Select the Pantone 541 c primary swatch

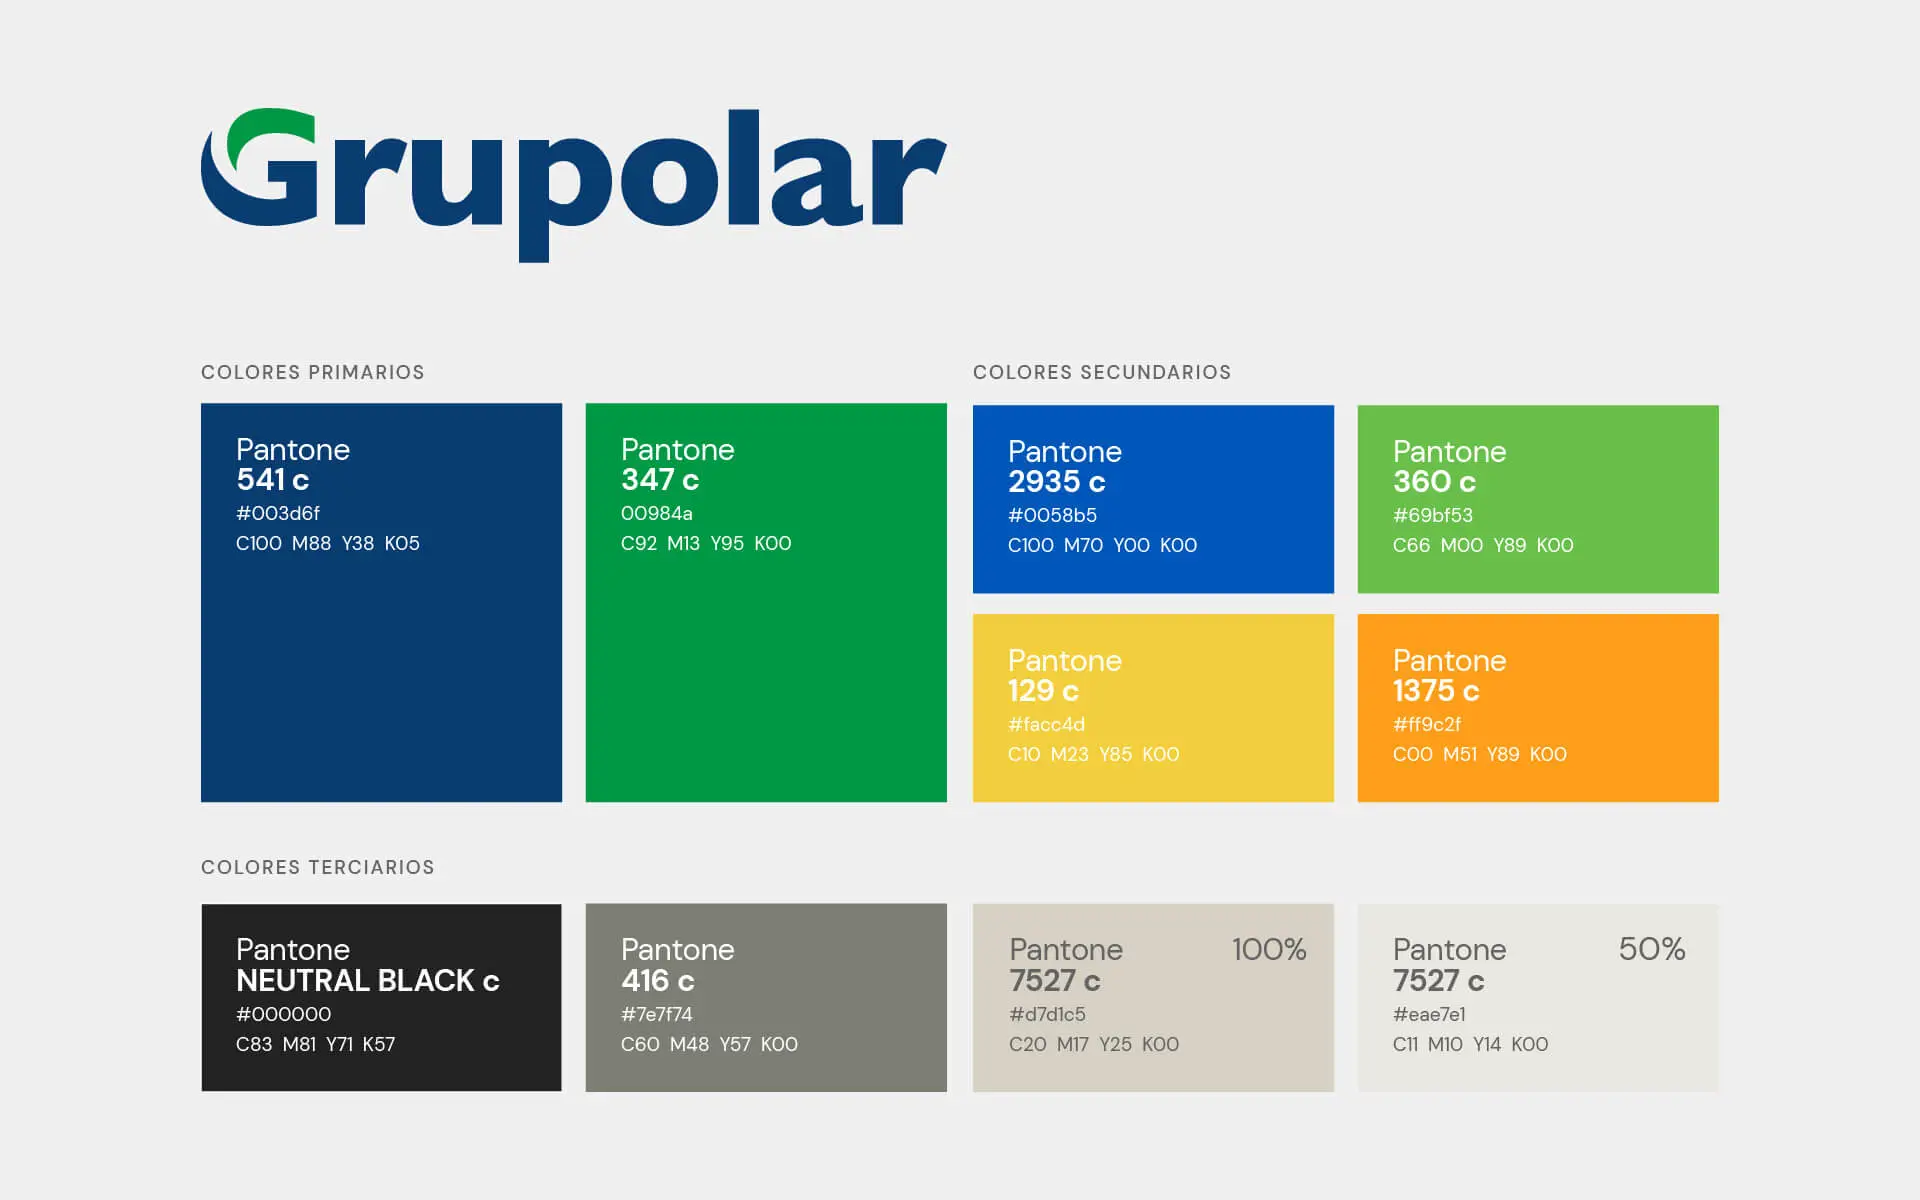(x=380, y=650)
